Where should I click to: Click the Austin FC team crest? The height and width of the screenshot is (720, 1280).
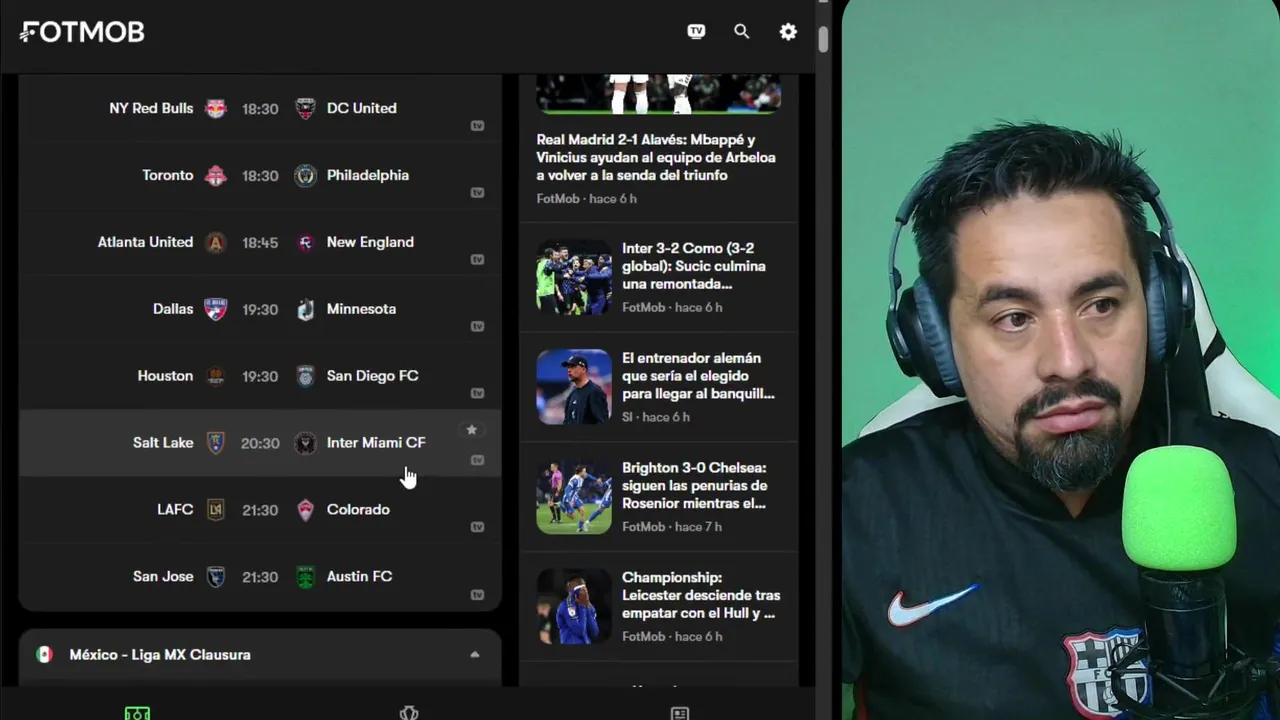(305, 577)
